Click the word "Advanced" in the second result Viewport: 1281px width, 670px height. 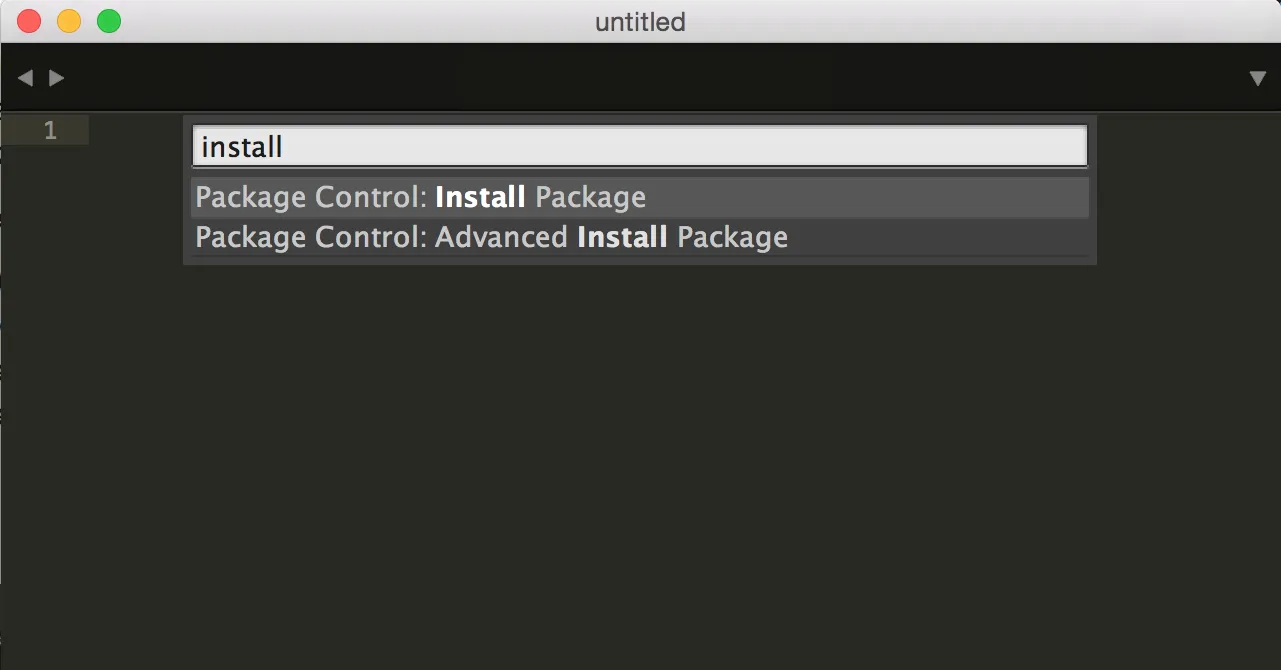tap(501, 237)
